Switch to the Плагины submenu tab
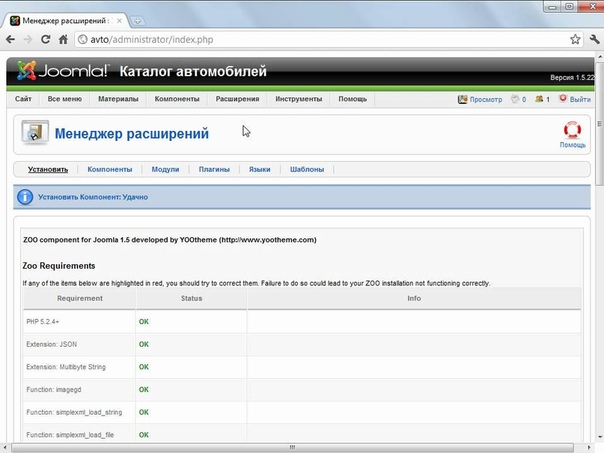The width and height of the screenshot is (604, 453). (x=214, y=170)
